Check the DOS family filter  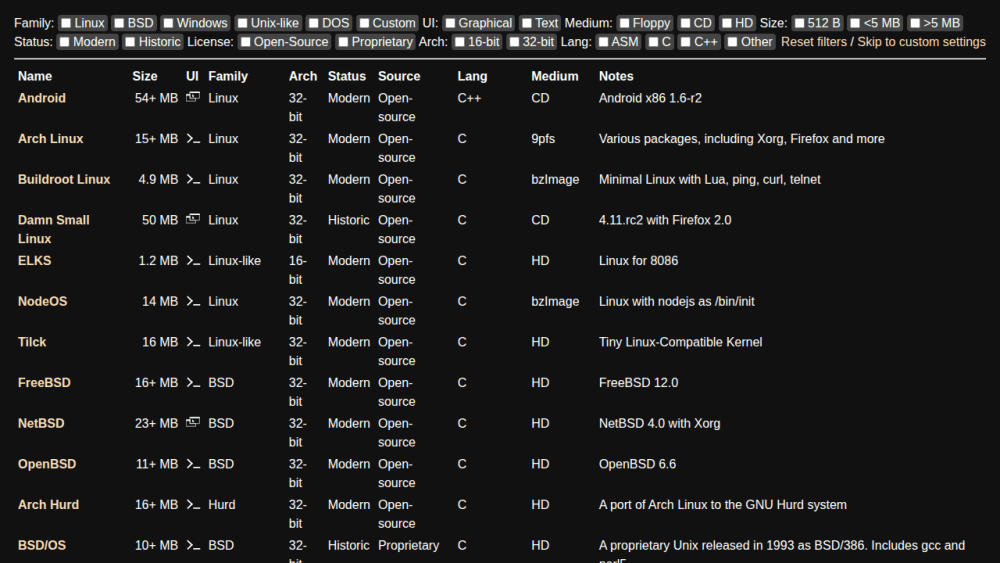point(313,23)
